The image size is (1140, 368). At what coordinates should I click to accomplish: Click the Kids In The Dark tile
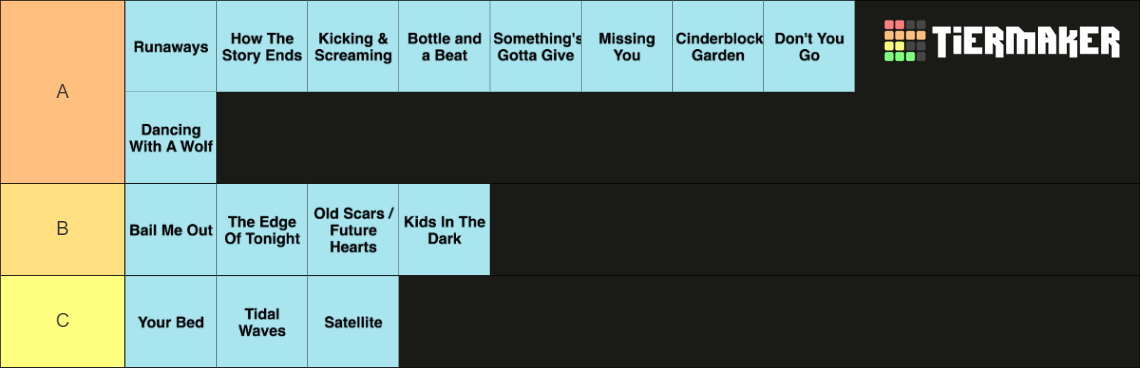click(x=444, y=229)
